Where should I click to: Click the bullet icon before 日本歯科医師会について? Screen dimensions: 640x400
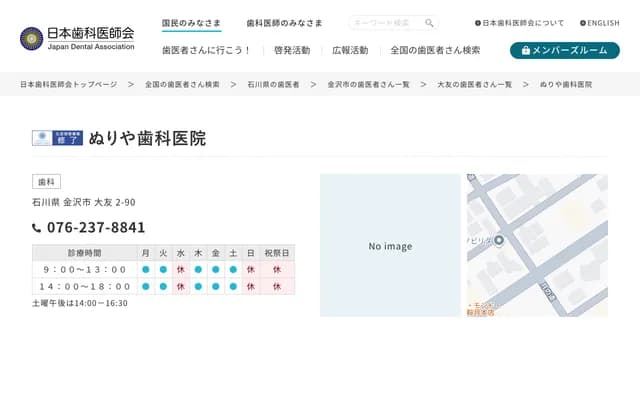(478, 23)
